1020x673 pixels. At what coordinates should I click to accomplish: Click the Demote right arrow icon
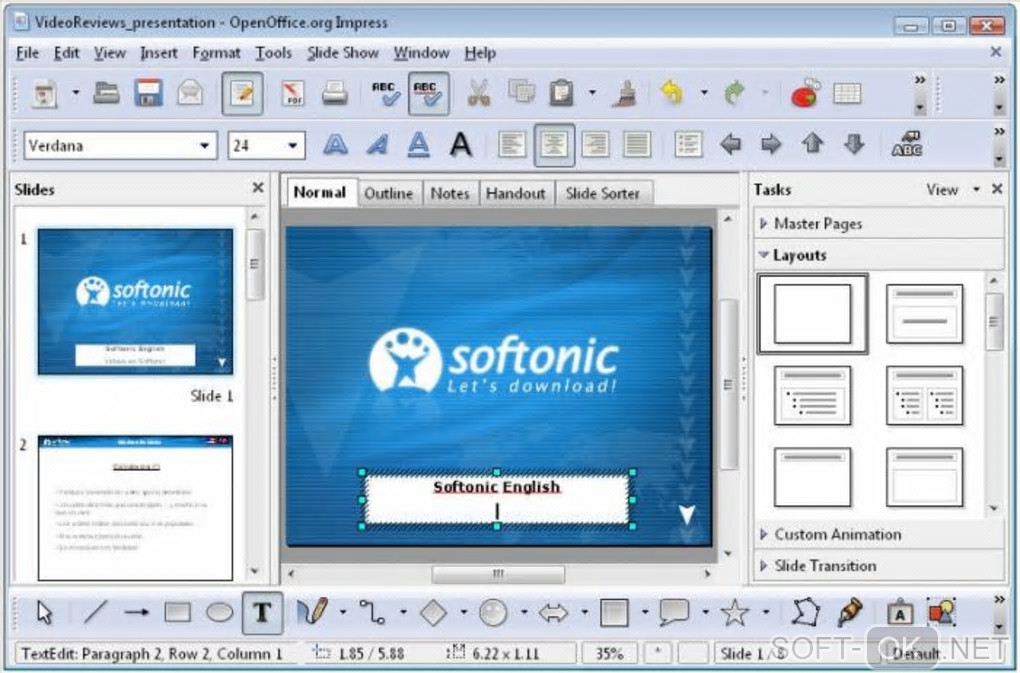[x=772, y=144]
